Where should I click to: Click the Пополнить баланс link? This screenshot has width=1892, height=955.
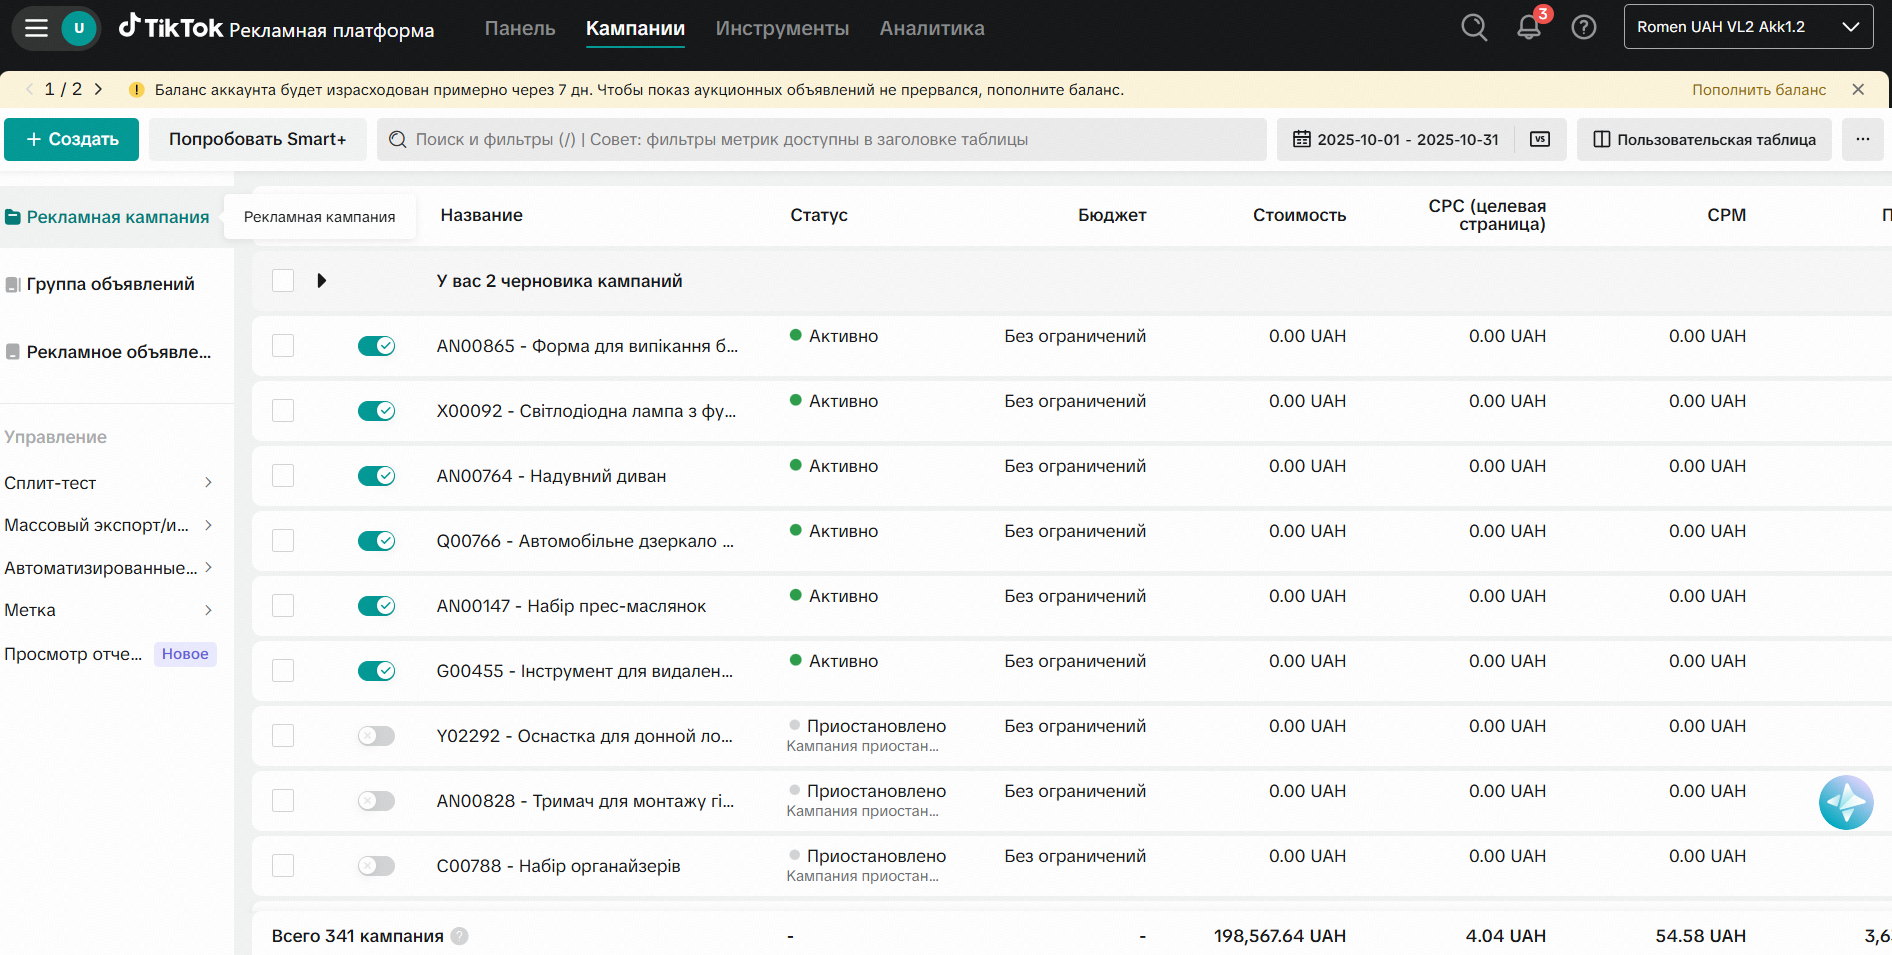(x=1758, y=90)
